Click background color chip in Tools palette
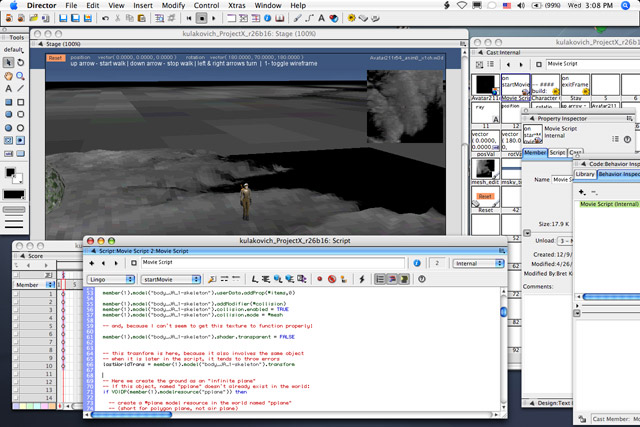Screen dimensions: 640x427 (x=19, y=179)
